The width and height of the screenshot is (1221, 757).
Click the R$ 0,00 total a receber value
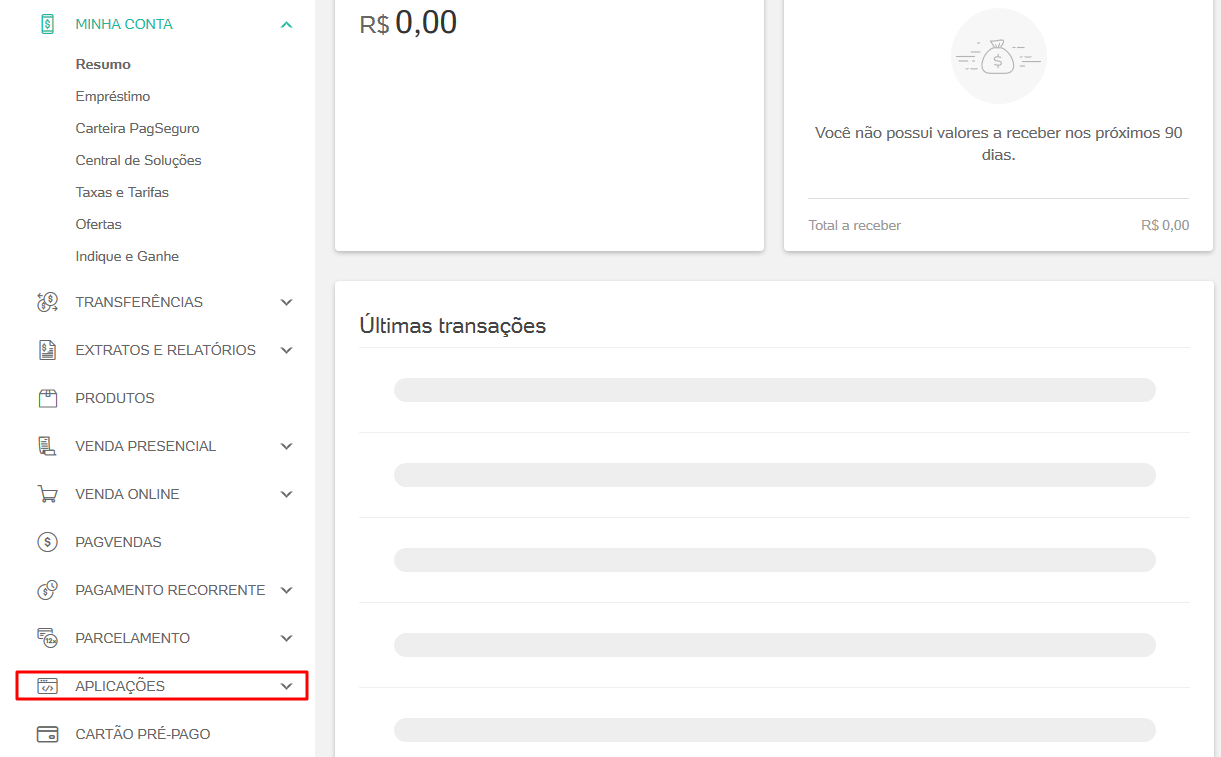coord(1165,225)
